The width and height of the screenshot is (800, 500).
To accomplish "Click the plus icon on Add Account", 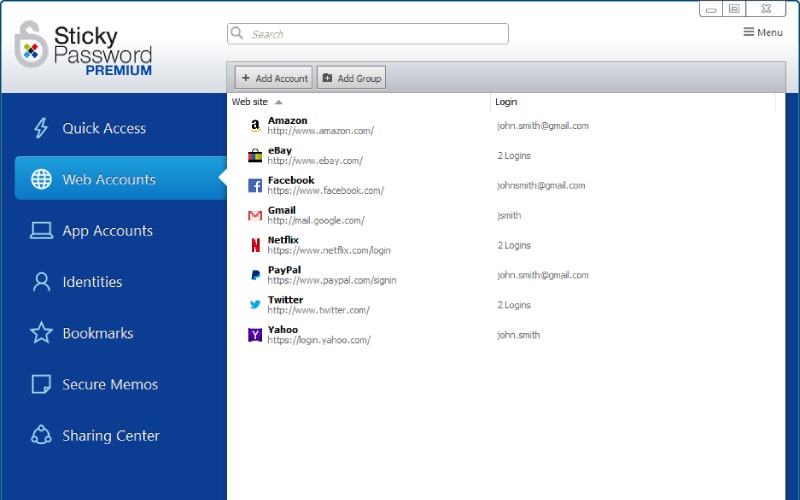I will point(246,78).
